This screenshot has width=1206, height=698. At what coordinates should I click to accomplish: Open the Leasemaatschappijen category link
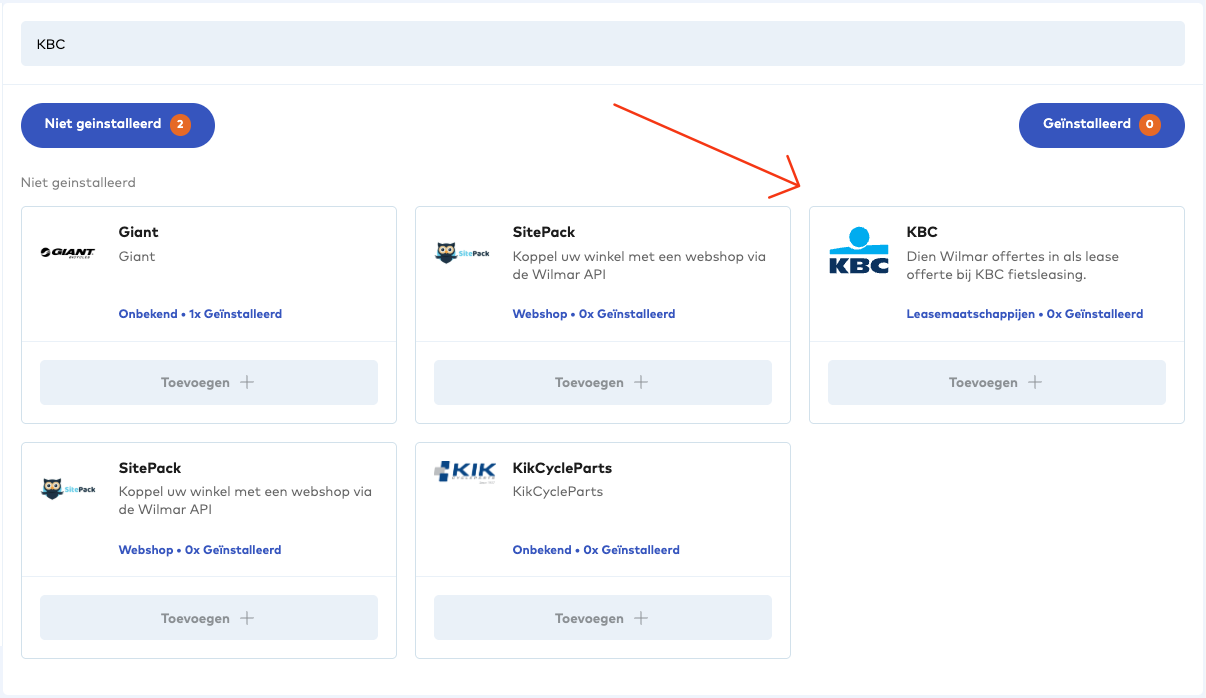point(970,314)
